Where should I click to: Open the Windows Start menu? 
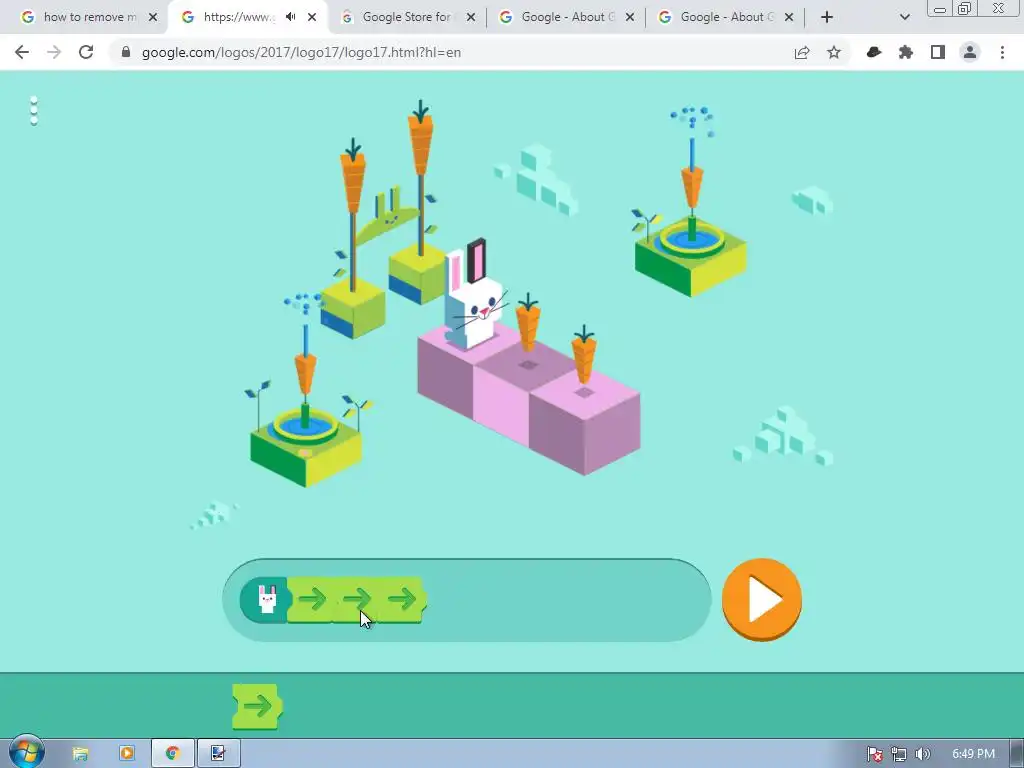click(x=26, y=752)
